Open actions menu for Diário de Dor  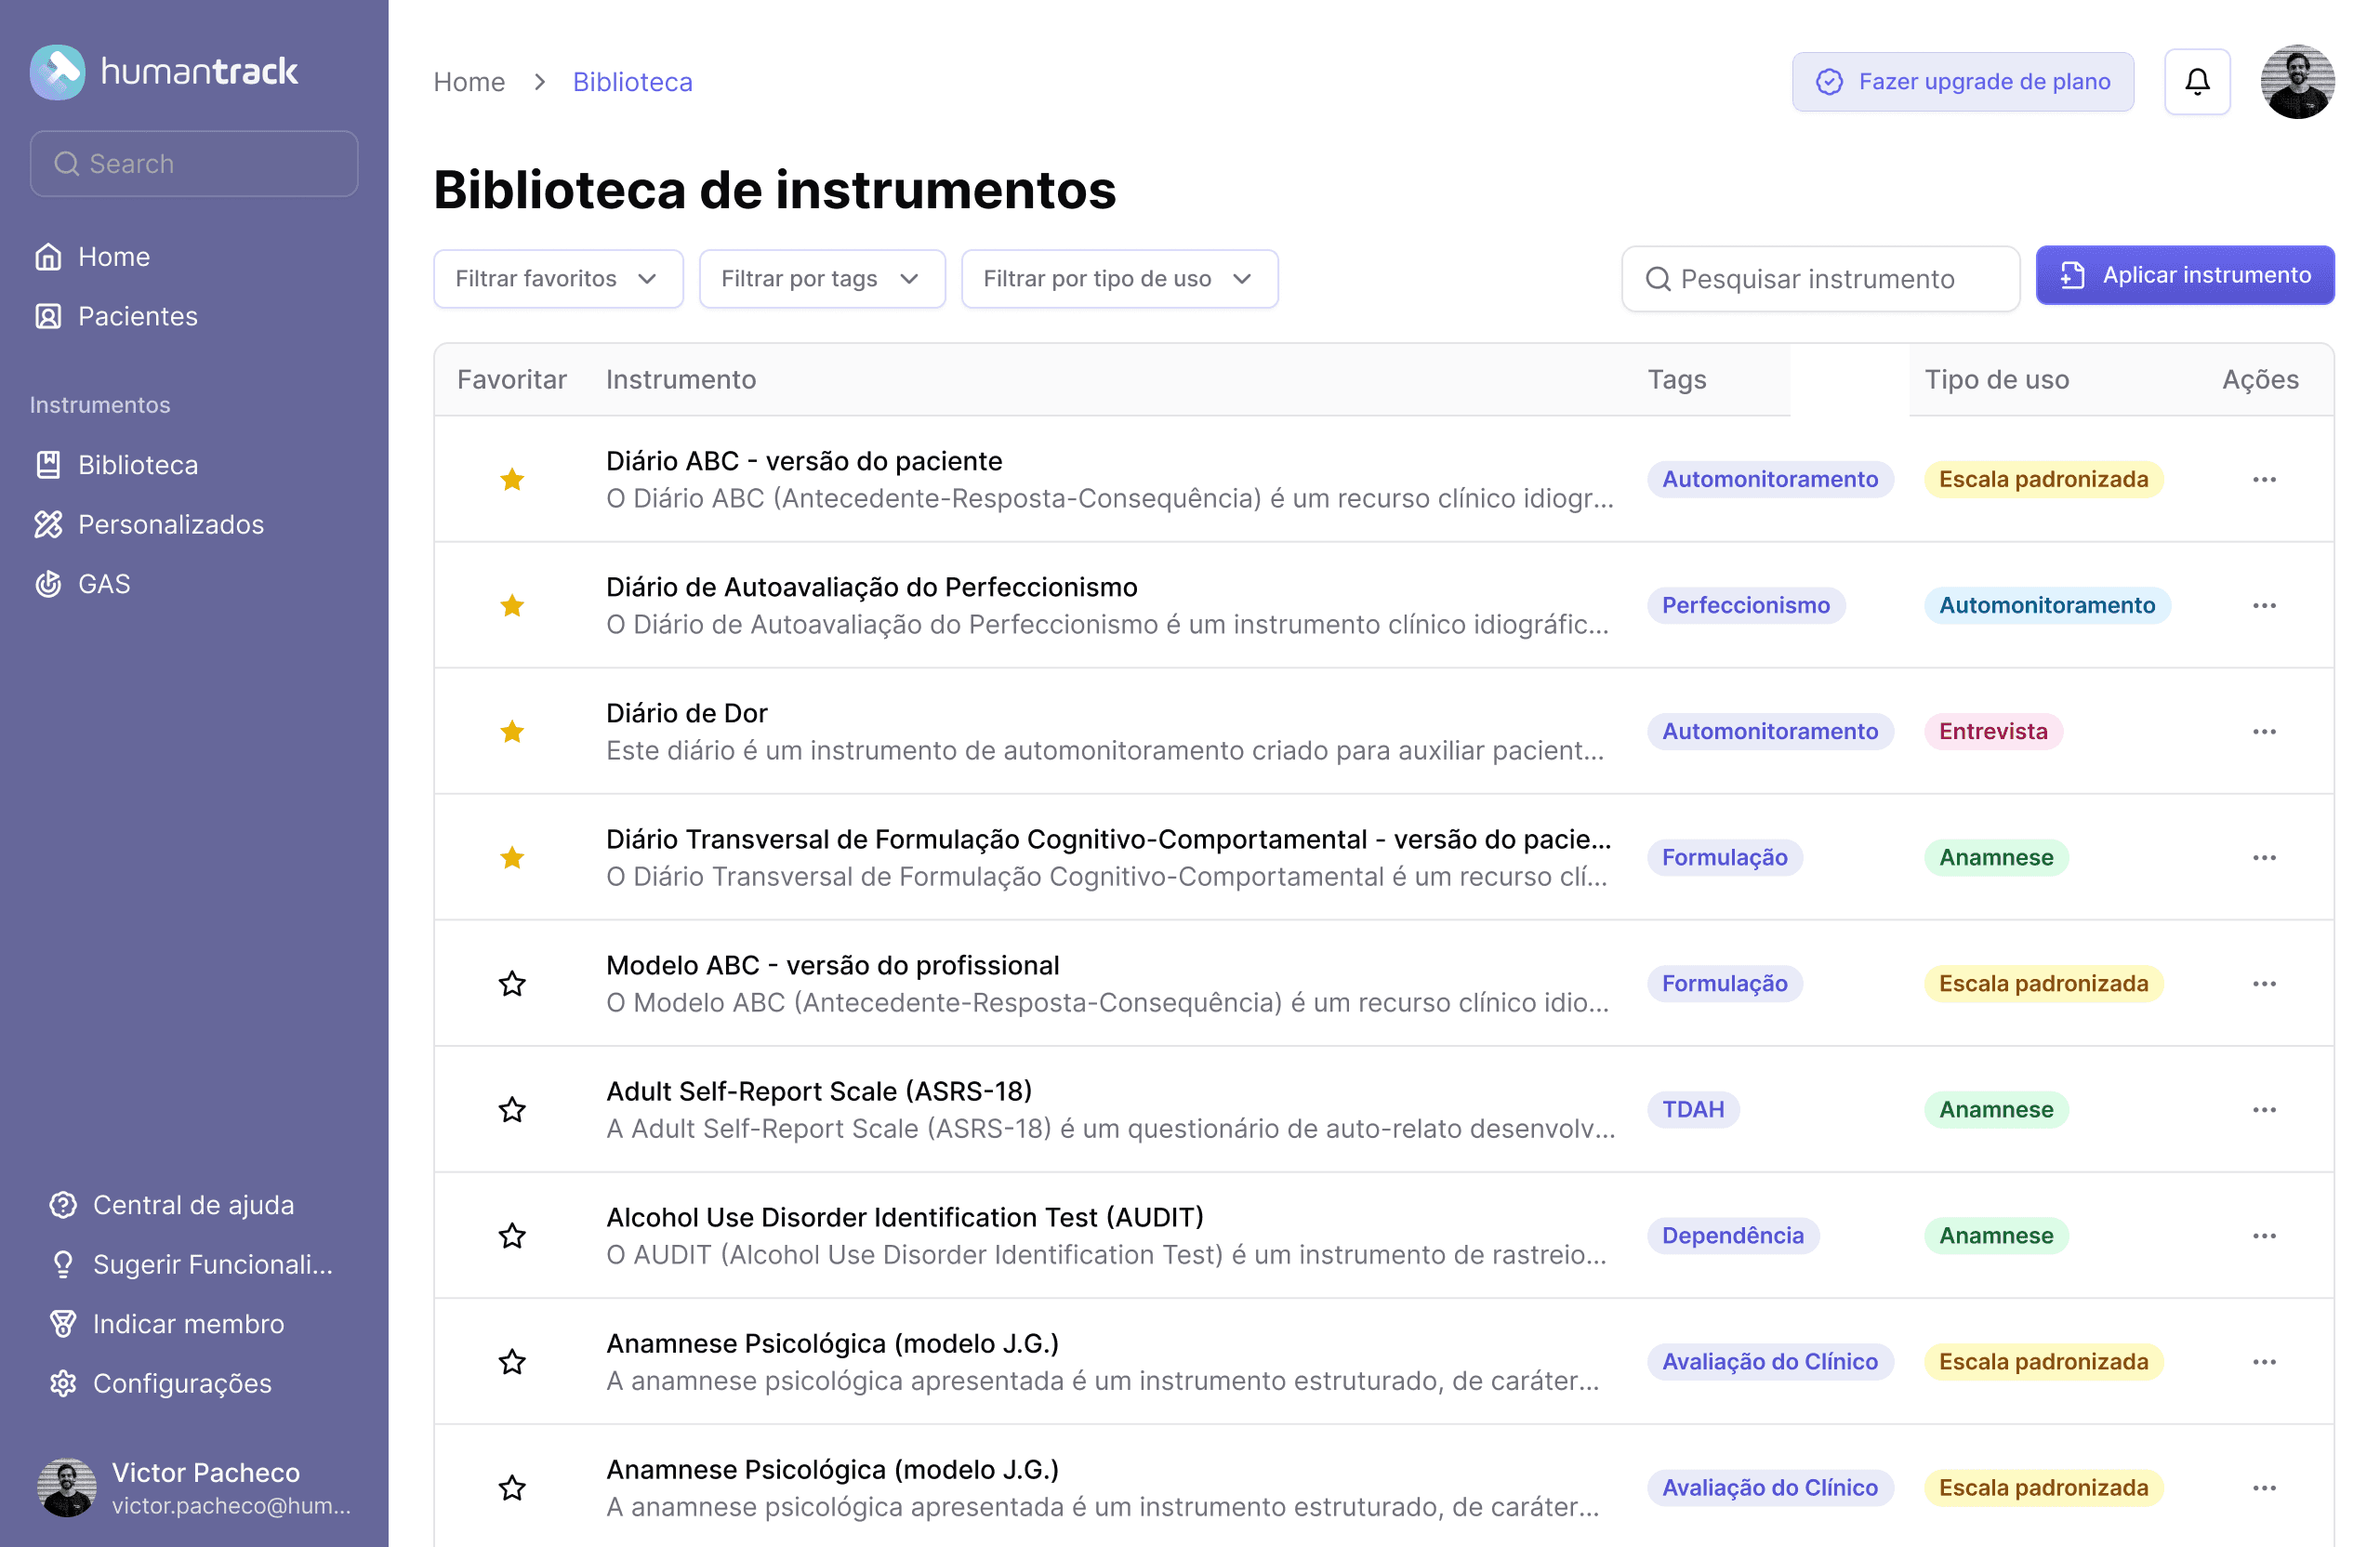point(2263,731)
